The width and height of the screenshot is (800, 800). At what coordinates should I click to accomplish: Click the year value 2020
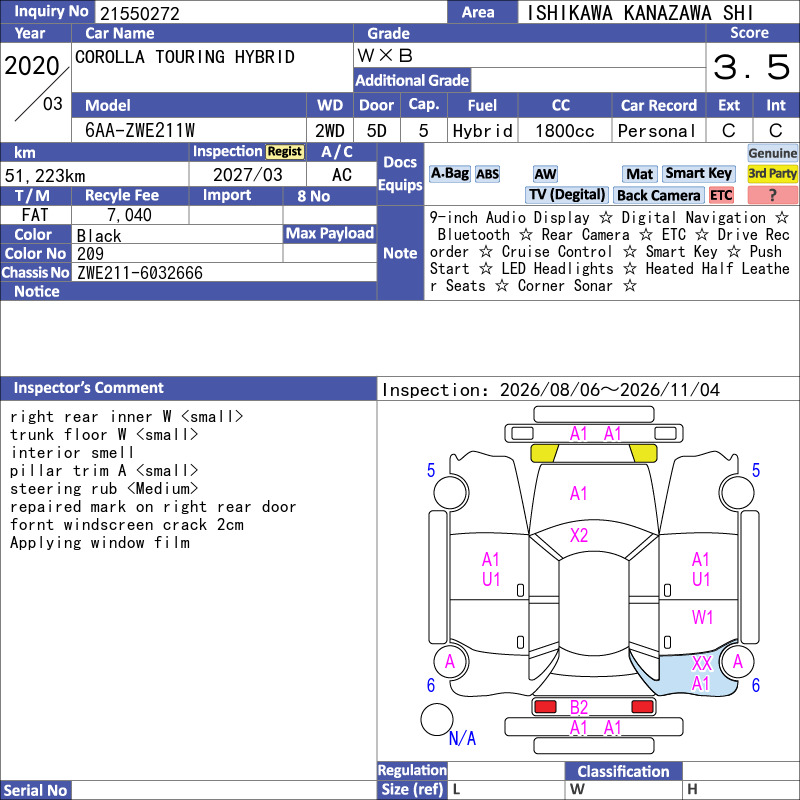[32, 65]
